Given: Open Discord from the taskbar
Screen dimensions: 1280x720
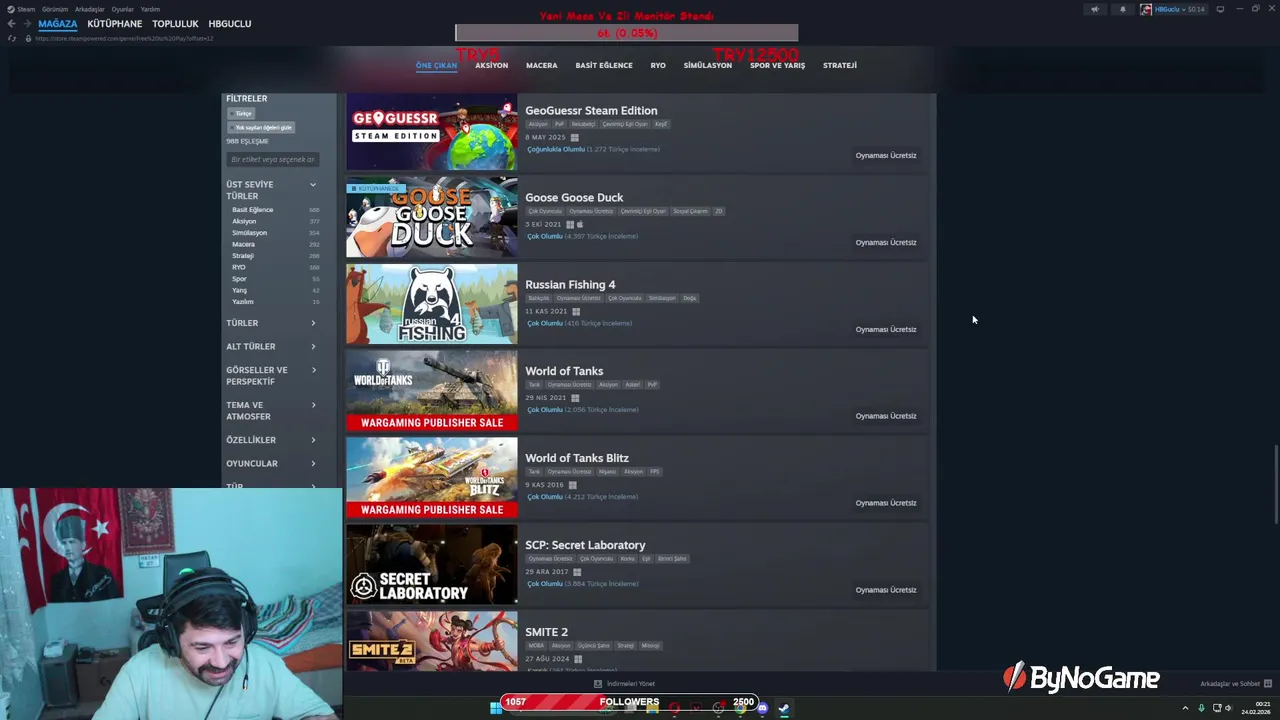Looking at the screenshot, I should [x=762, y=709].
